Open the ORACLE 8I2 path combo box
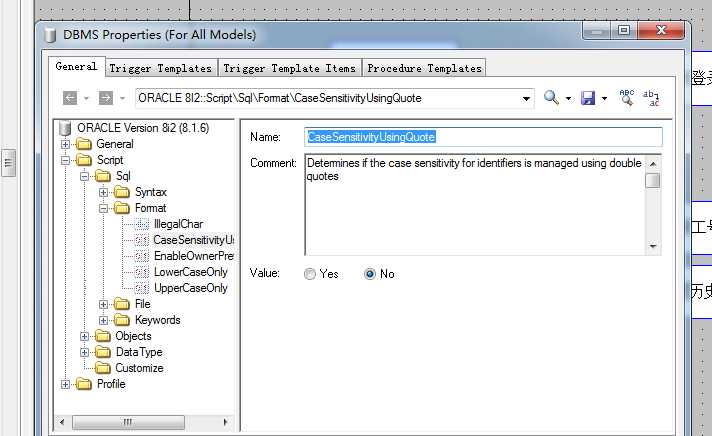This screenshot has height=436, width=712. 526,99
